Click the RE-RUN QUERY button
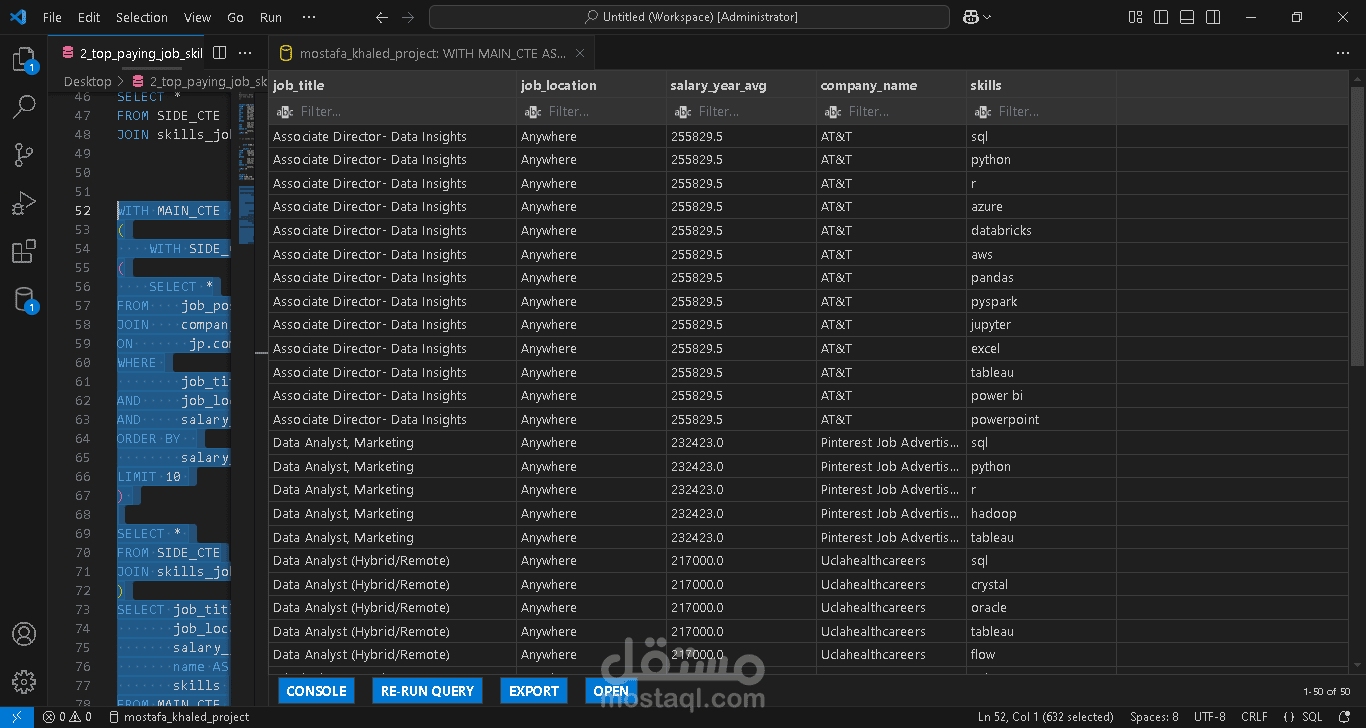 427,690
